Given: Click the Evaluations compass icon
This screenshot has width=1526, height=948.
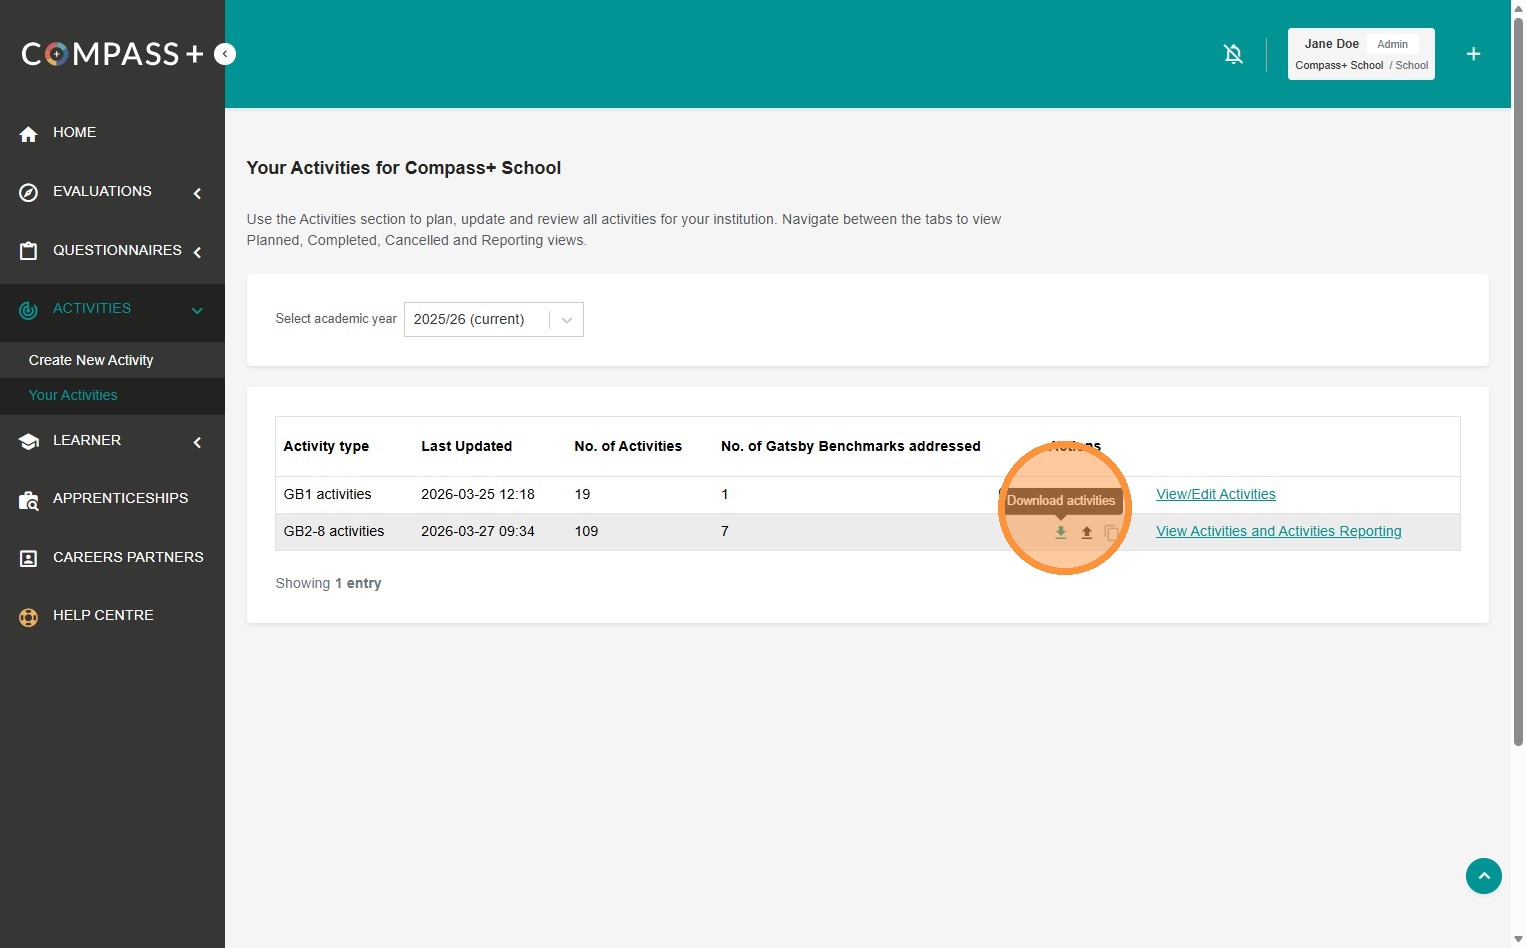Looking at the screenshot, I should tap(28, 193).
